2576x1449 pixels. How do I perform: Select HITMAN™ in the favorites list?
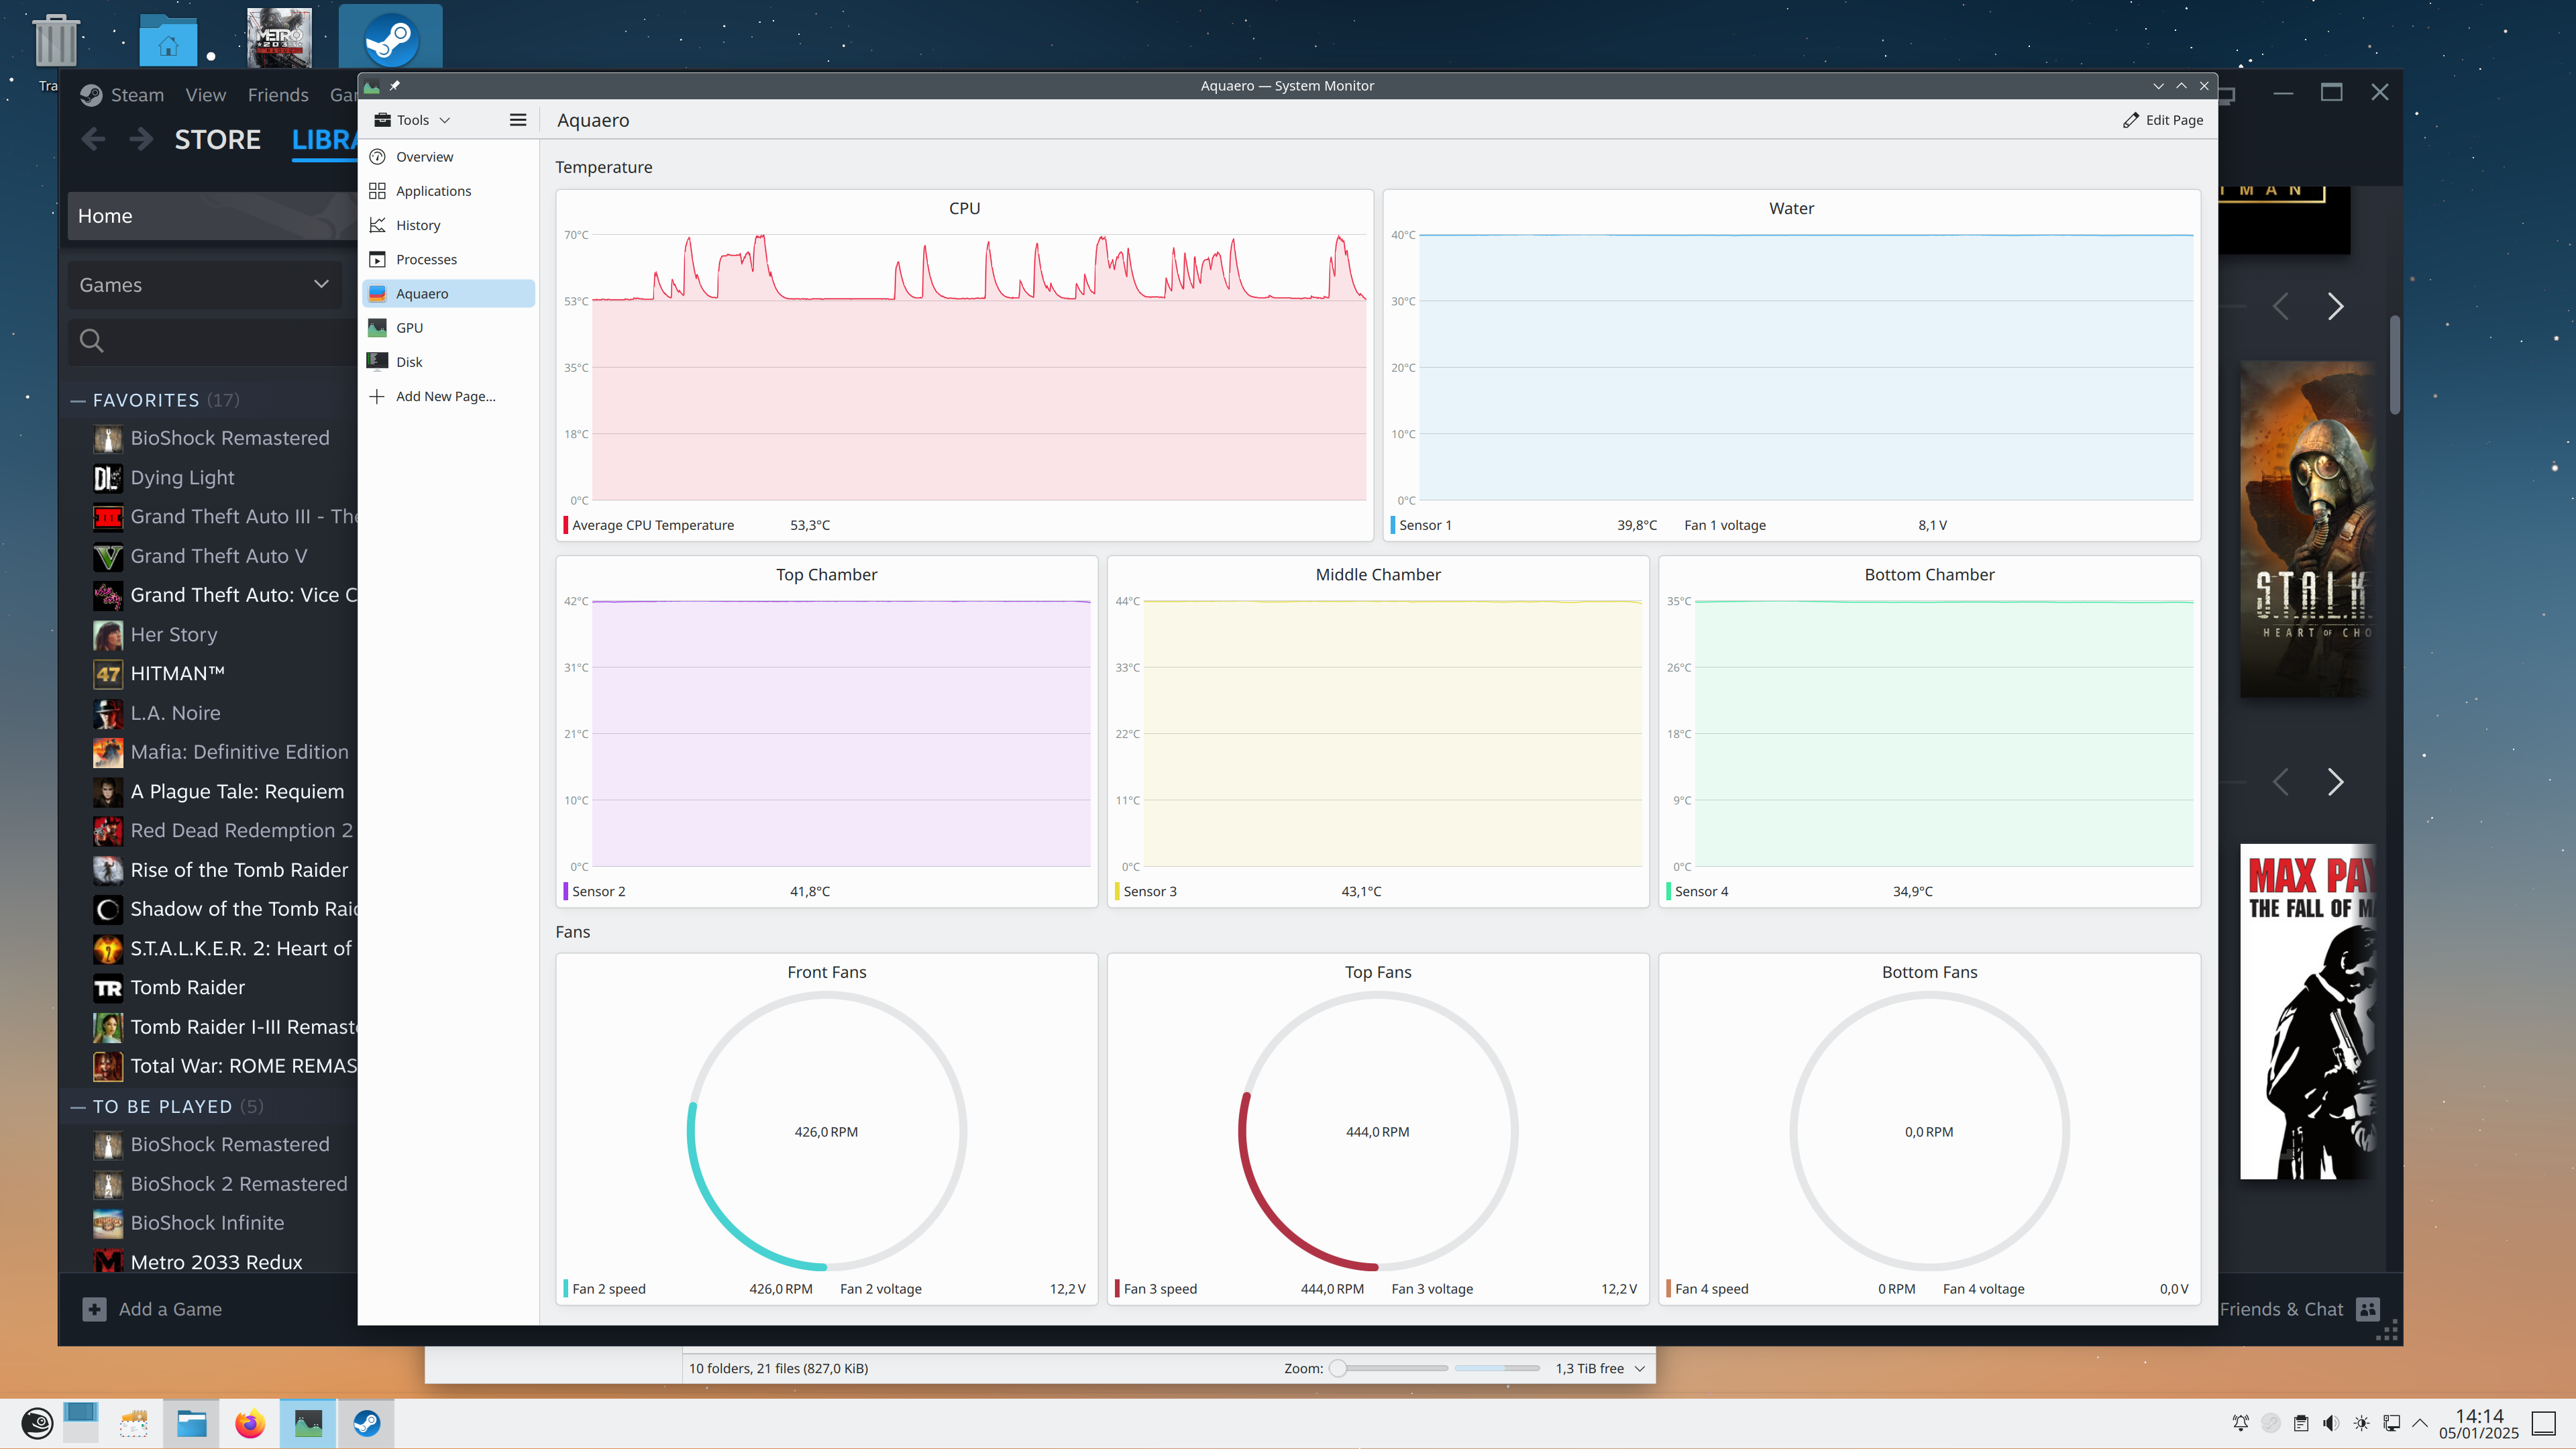(177, 674)
